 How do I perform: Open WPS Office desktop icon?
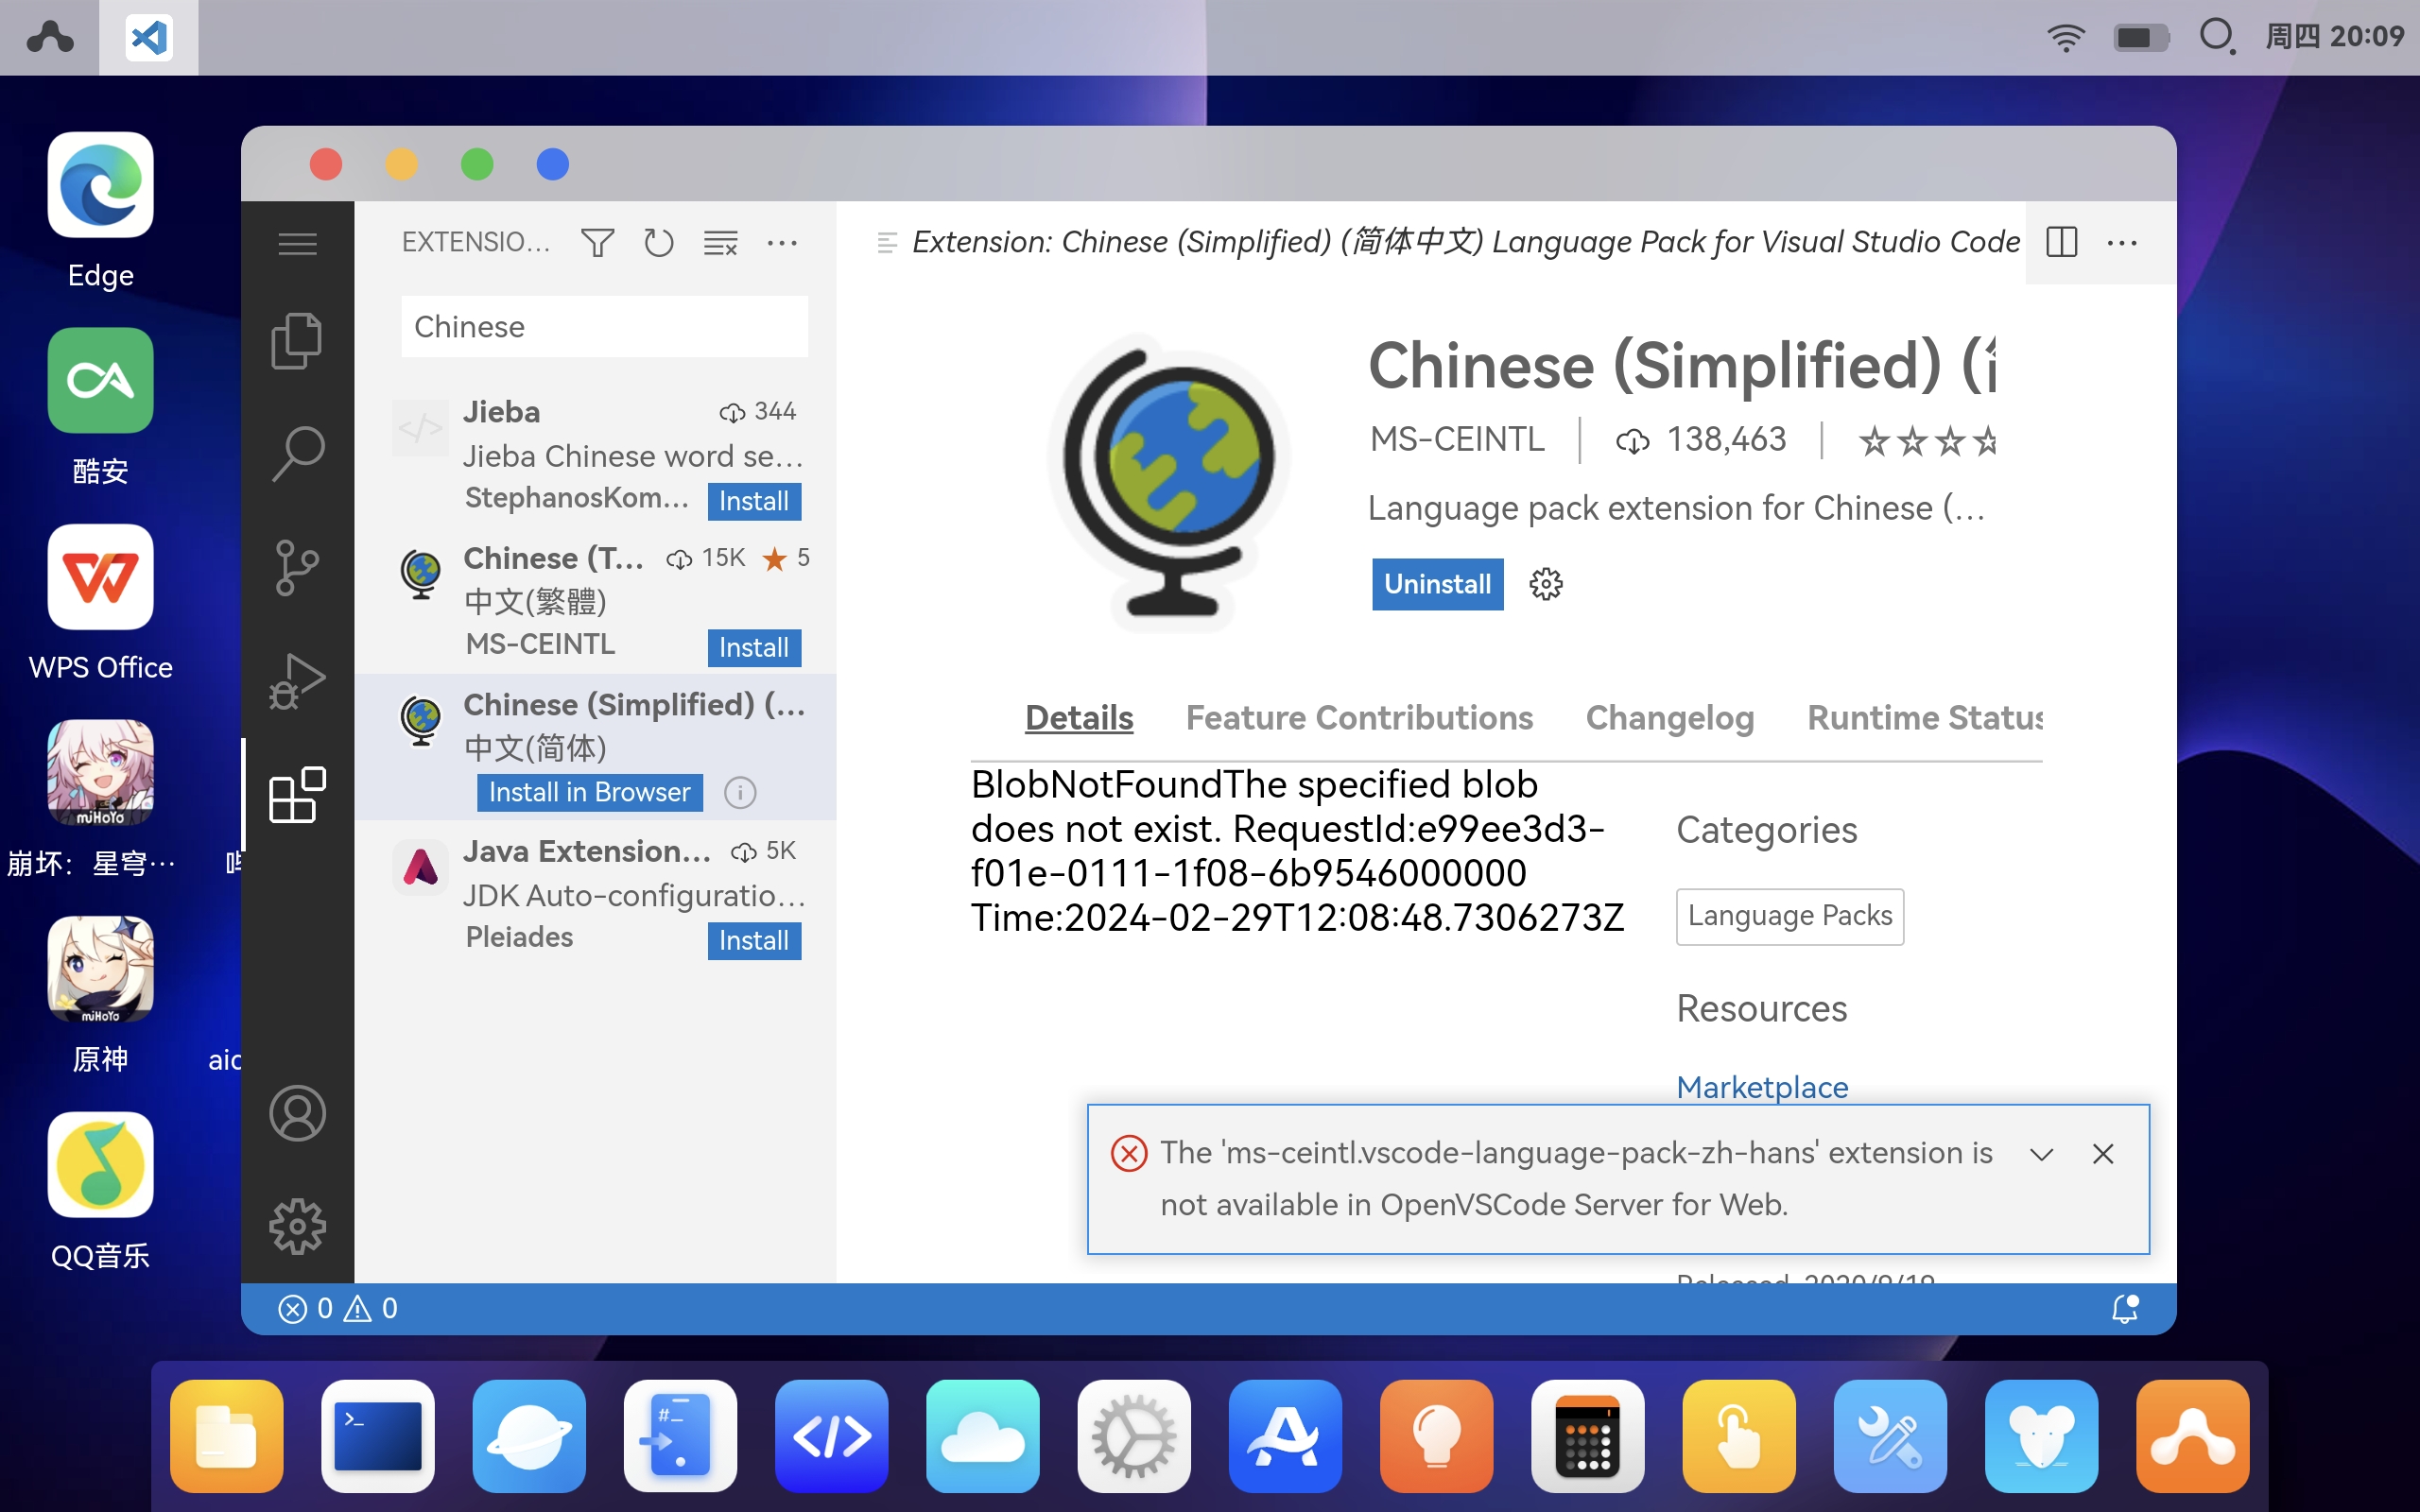pyautogui.click(x=100, y=578)
